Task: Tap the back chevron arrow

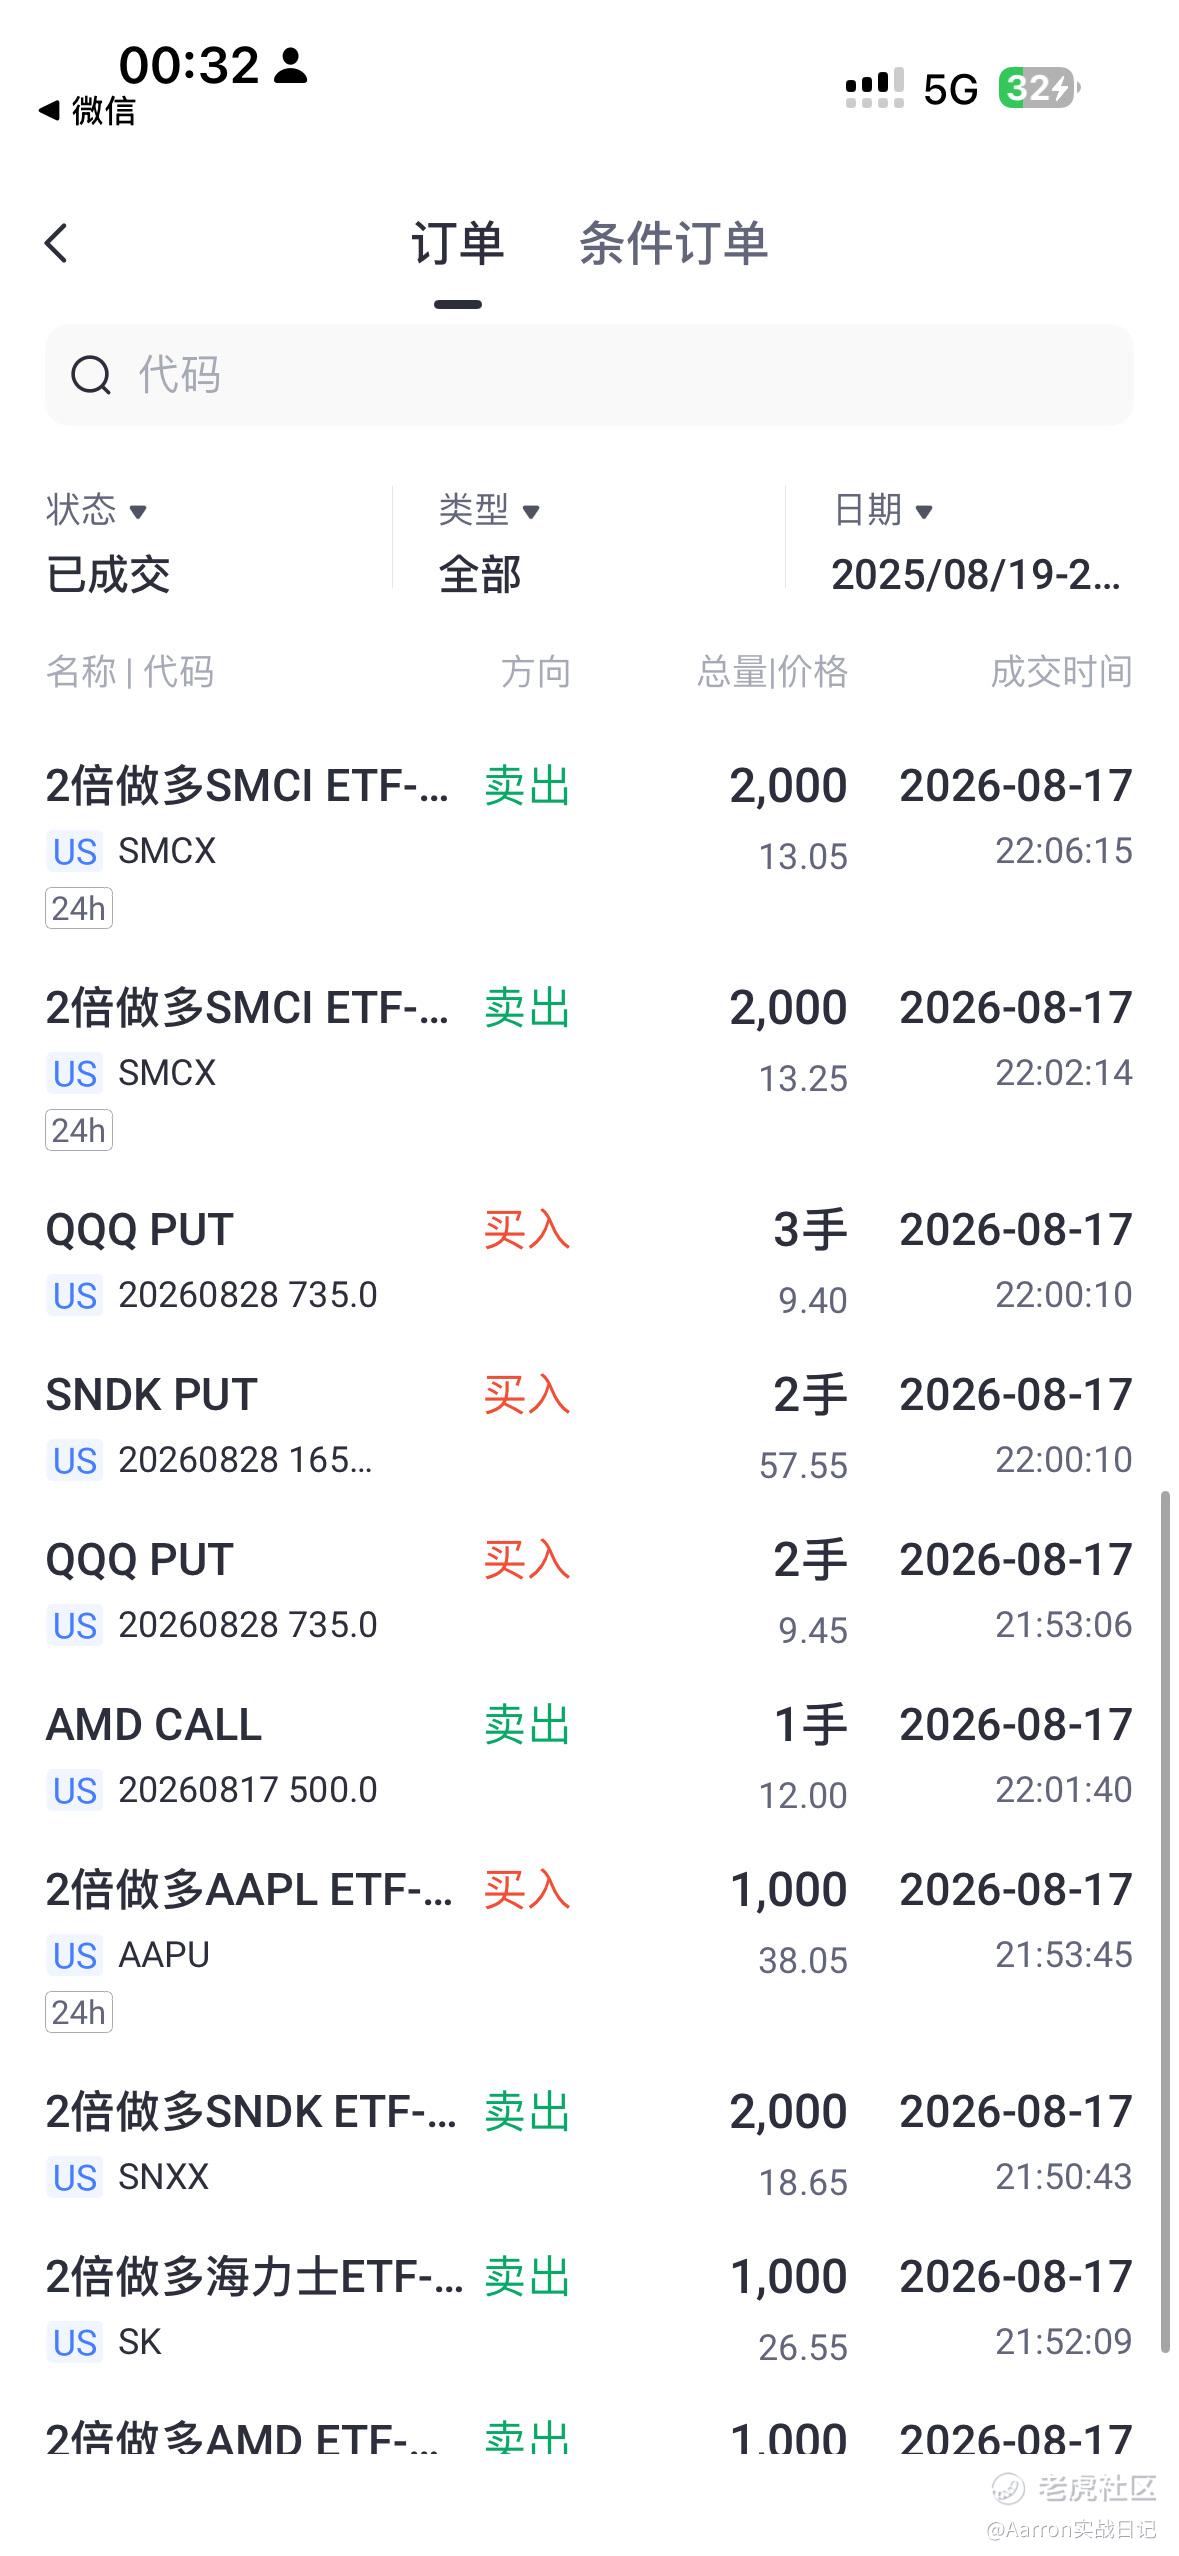Action: (x=56, y=243)
